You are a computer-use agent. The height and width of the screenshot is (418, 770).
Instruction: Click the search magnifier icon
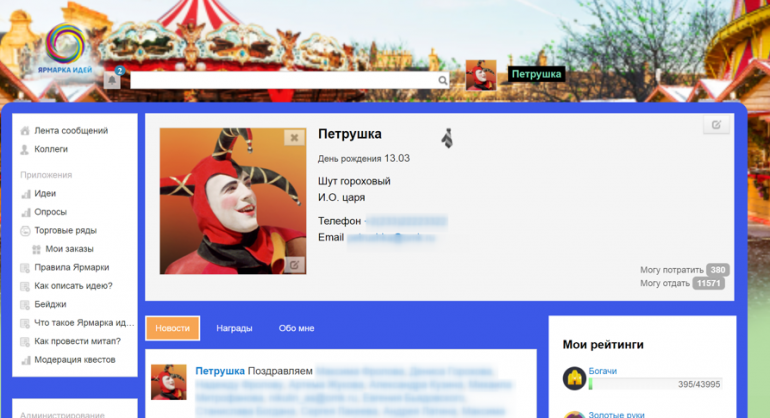(443, 81)
